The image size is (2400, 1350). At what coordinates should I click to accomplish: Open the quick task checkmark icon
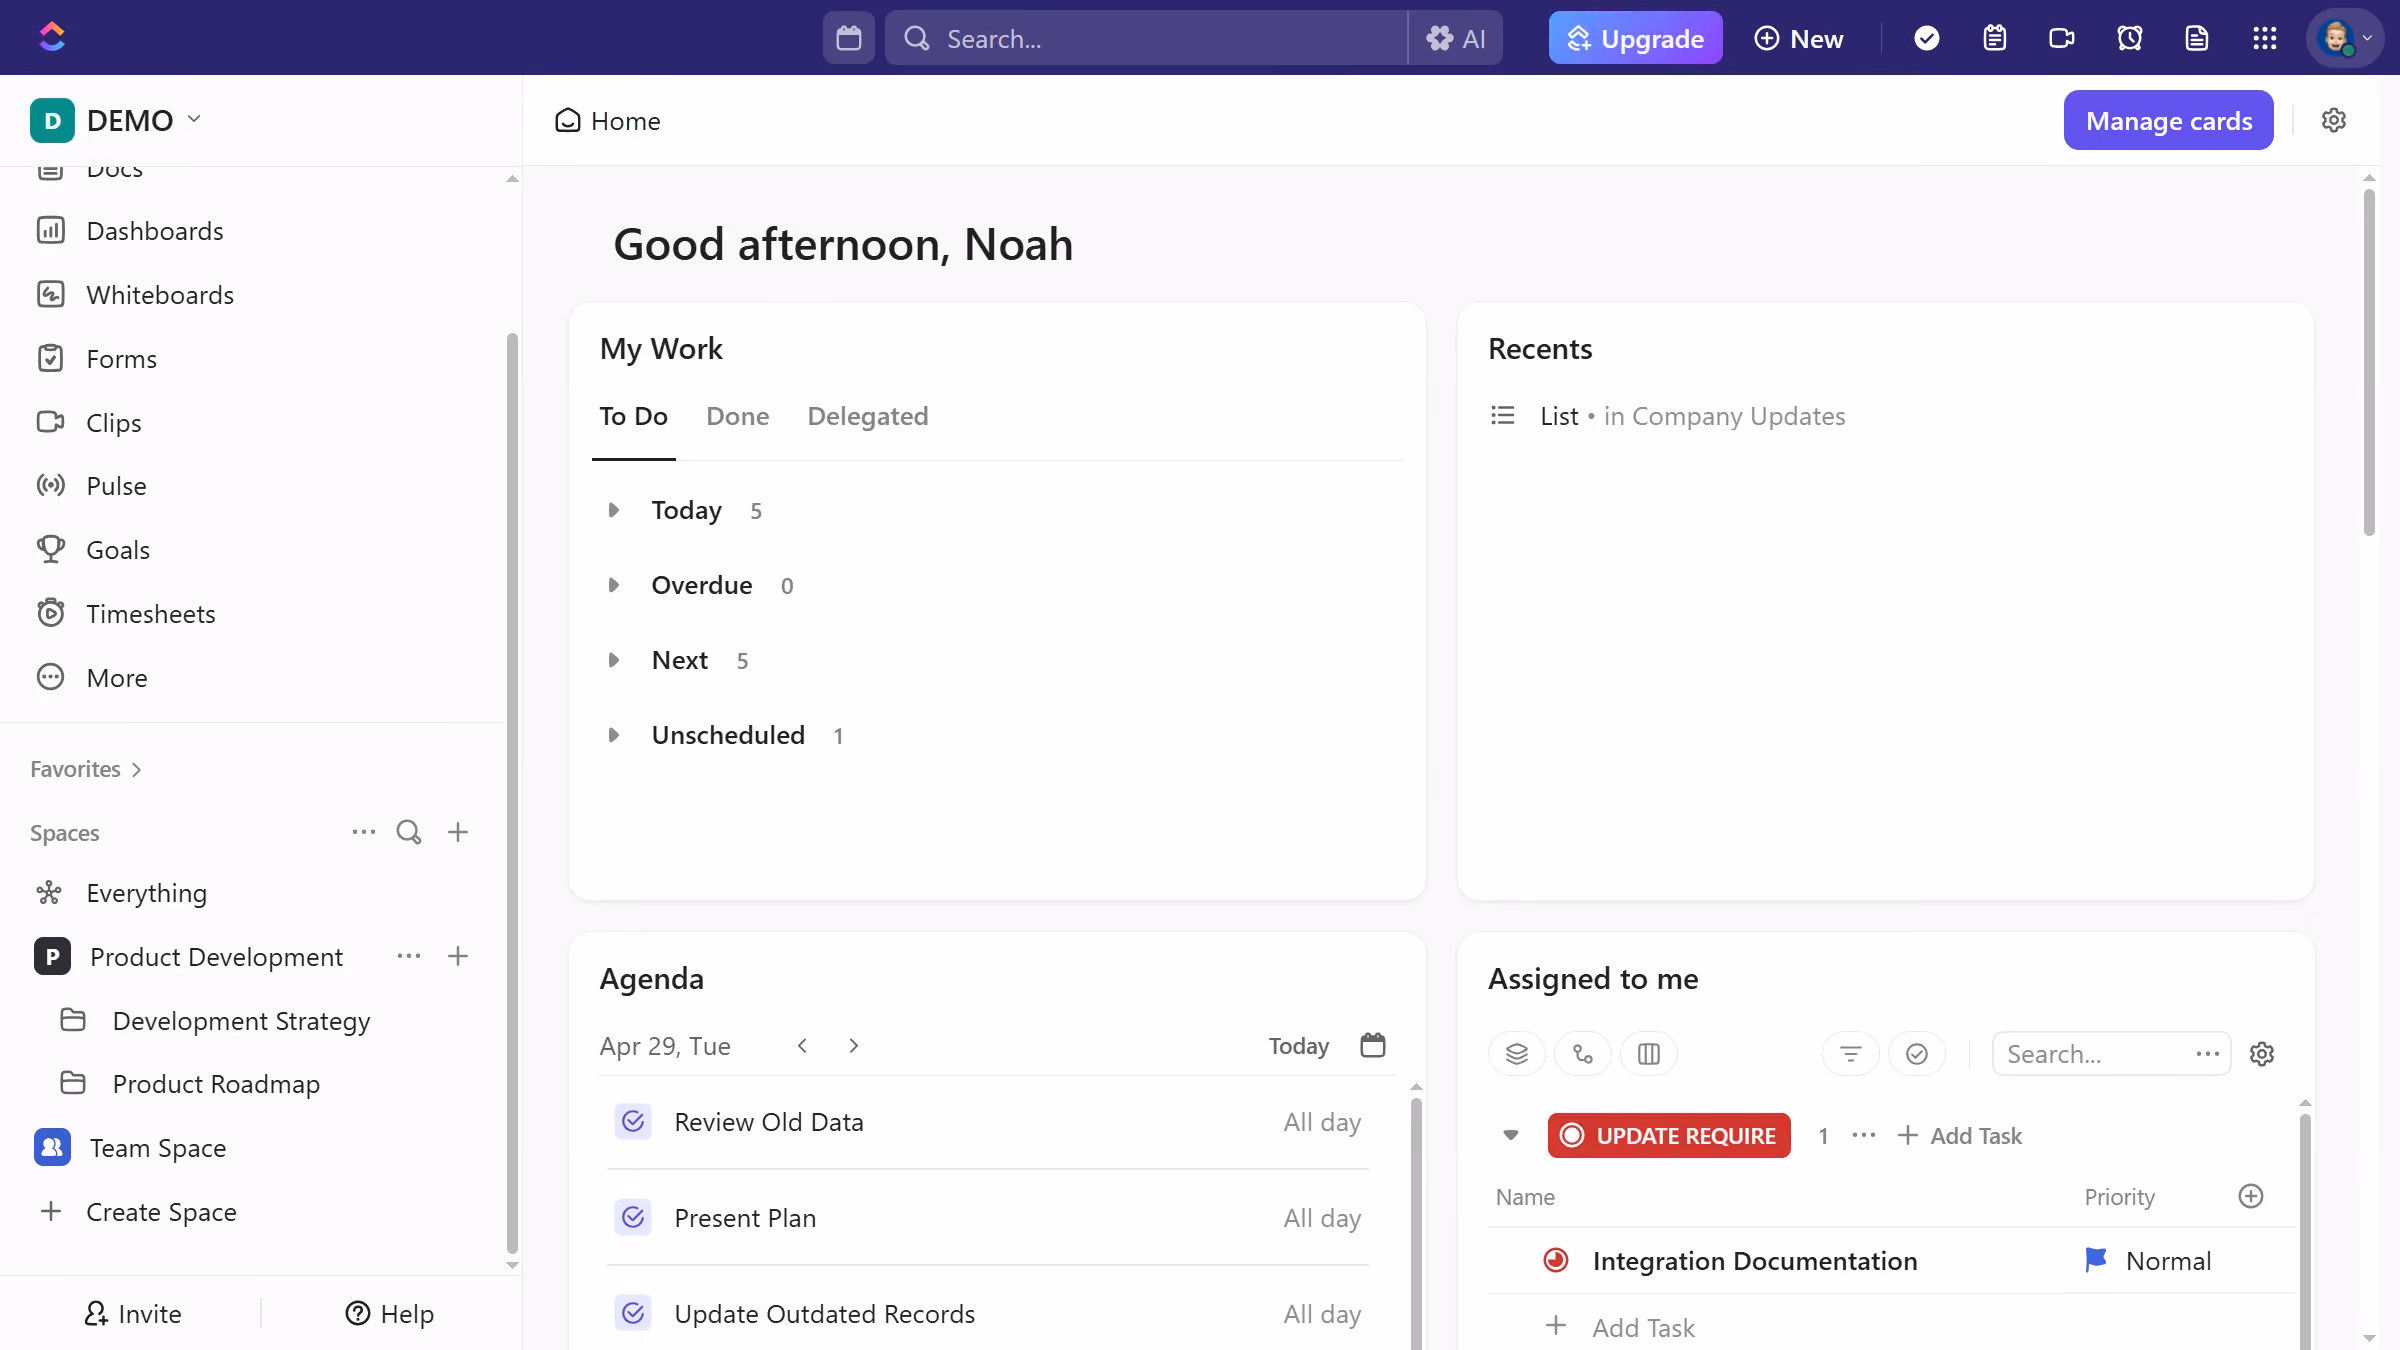point(1926,38)
